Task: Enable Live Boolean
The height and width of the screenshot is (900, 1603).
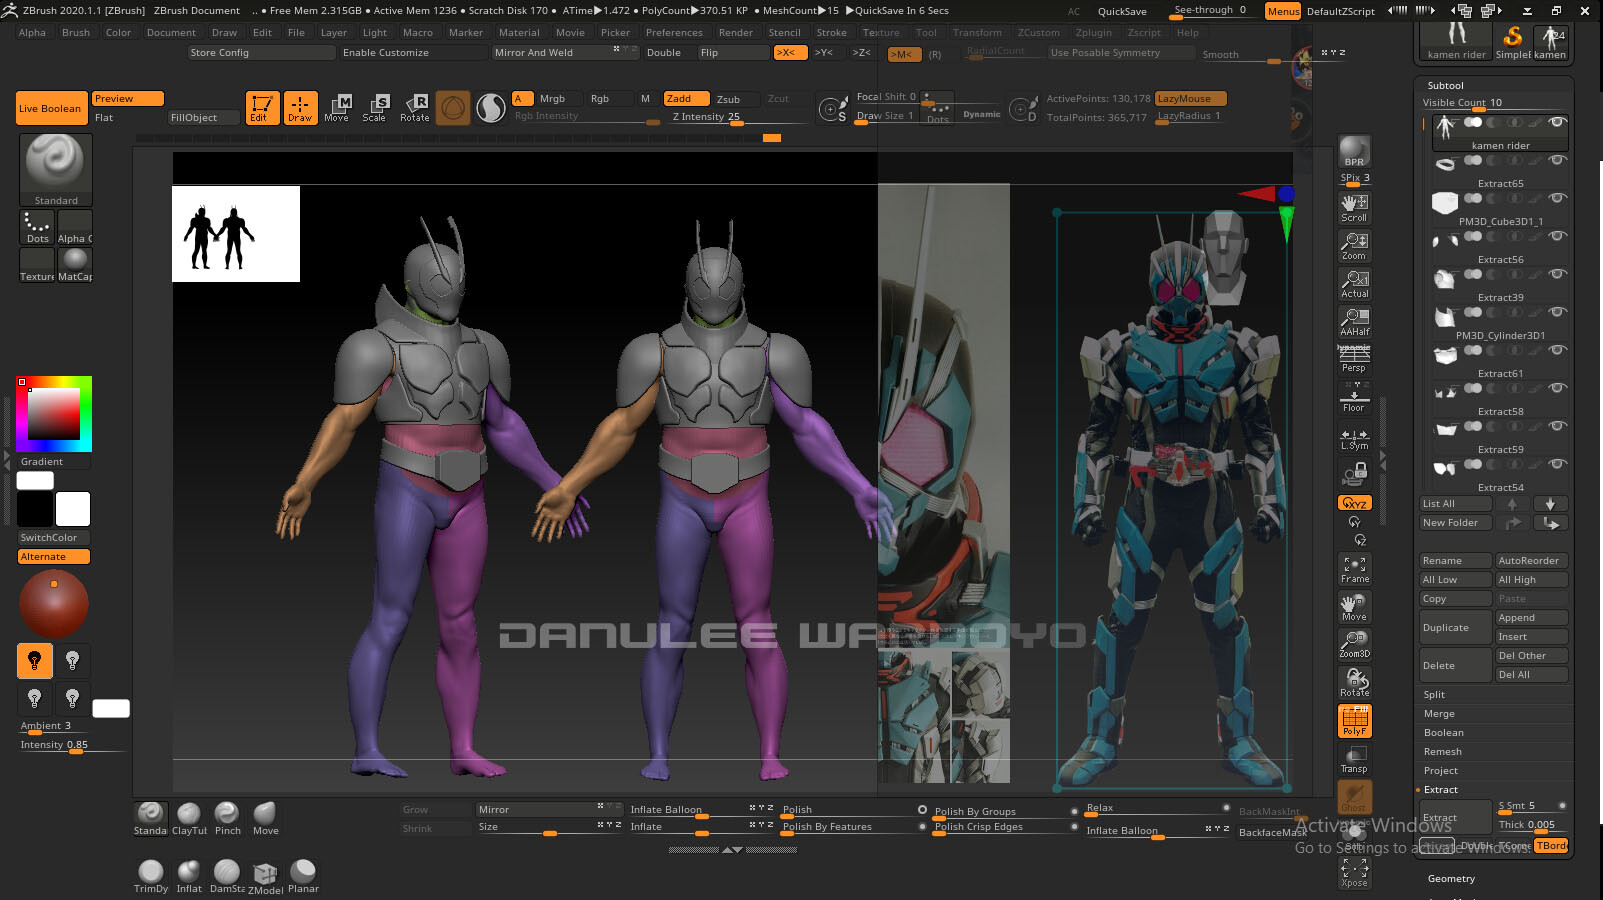Action: coord(50,108)
